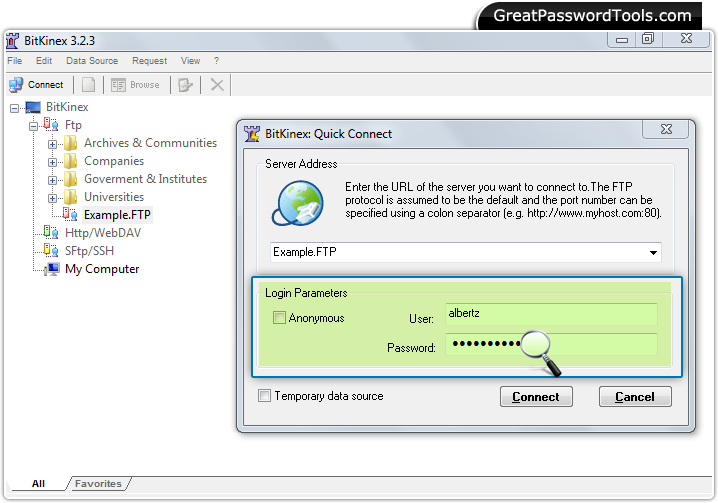
Task: Select Example.FTP in the tree
Action: tap(117, 215)
